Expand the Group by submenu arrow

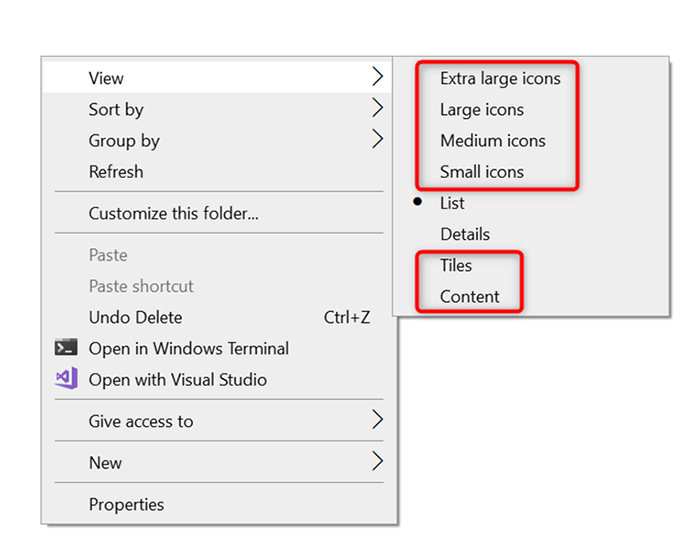tap(377, 140)
